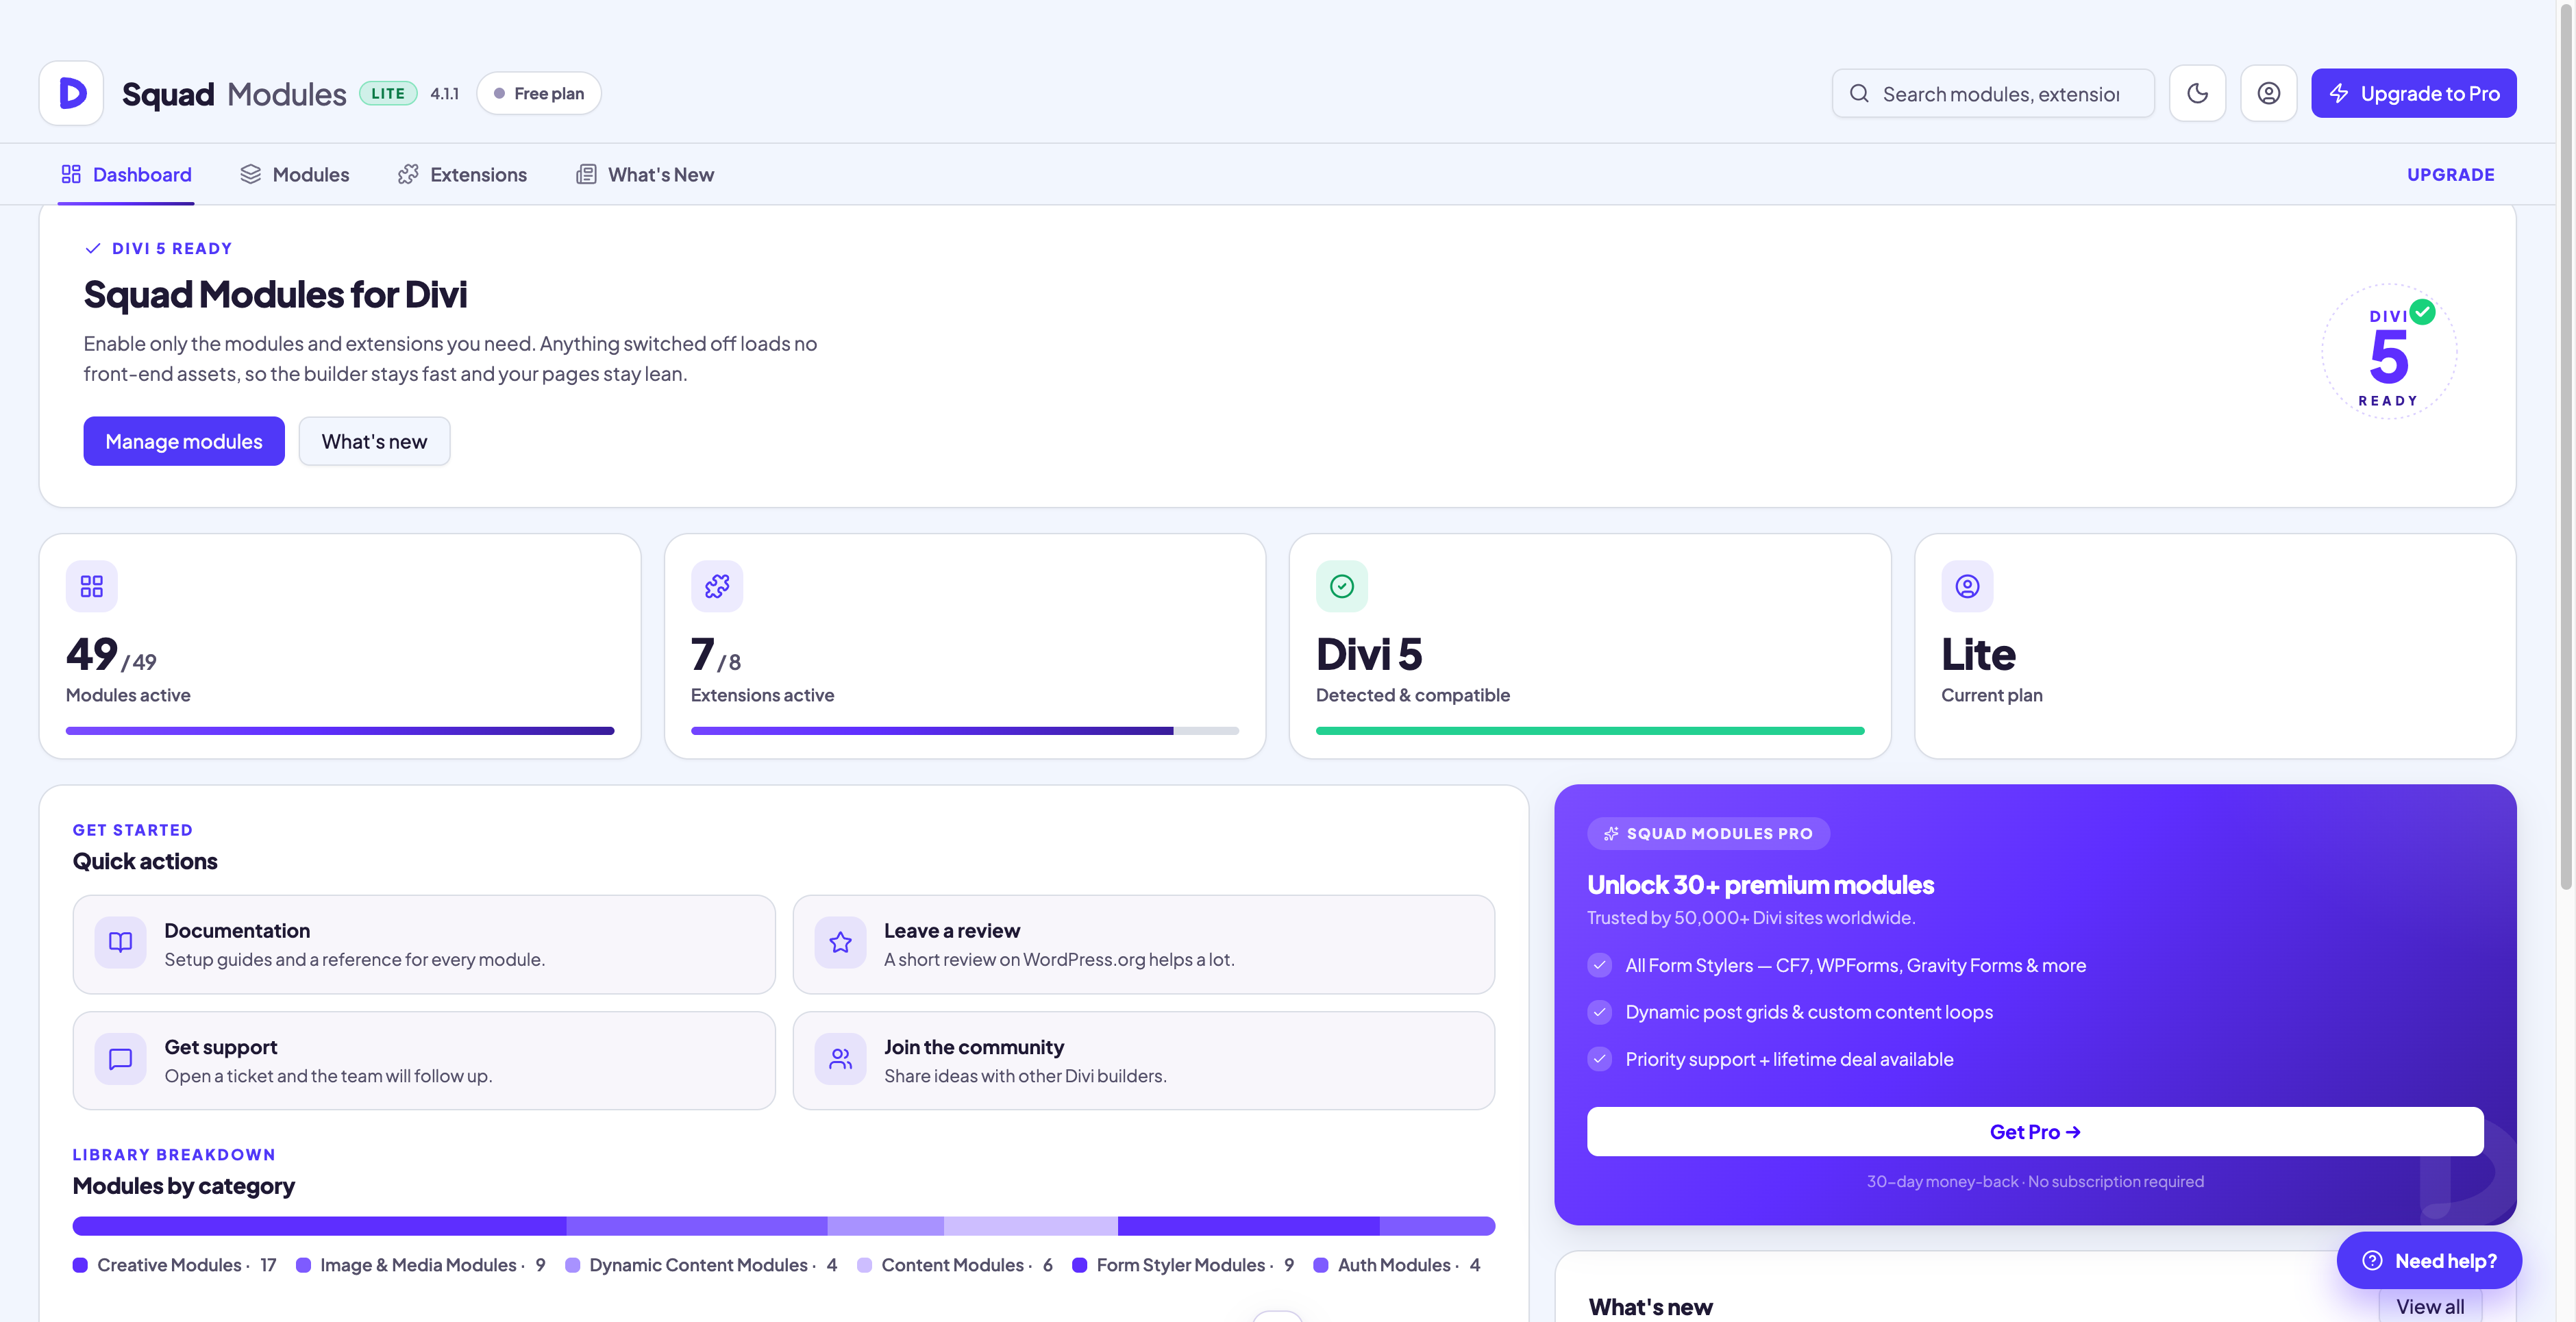Toggle dark mode with the moon icon

2197,93
